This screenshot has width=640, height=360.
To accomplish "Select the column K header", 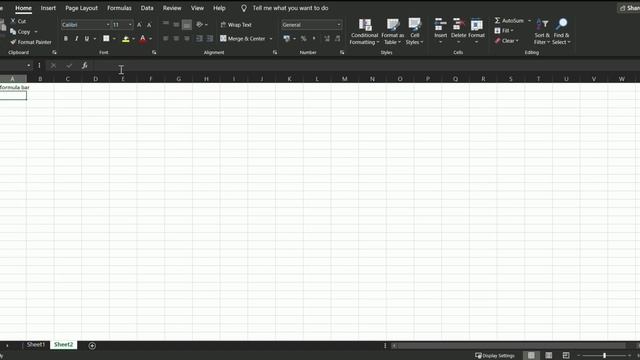I will [289, 79].
